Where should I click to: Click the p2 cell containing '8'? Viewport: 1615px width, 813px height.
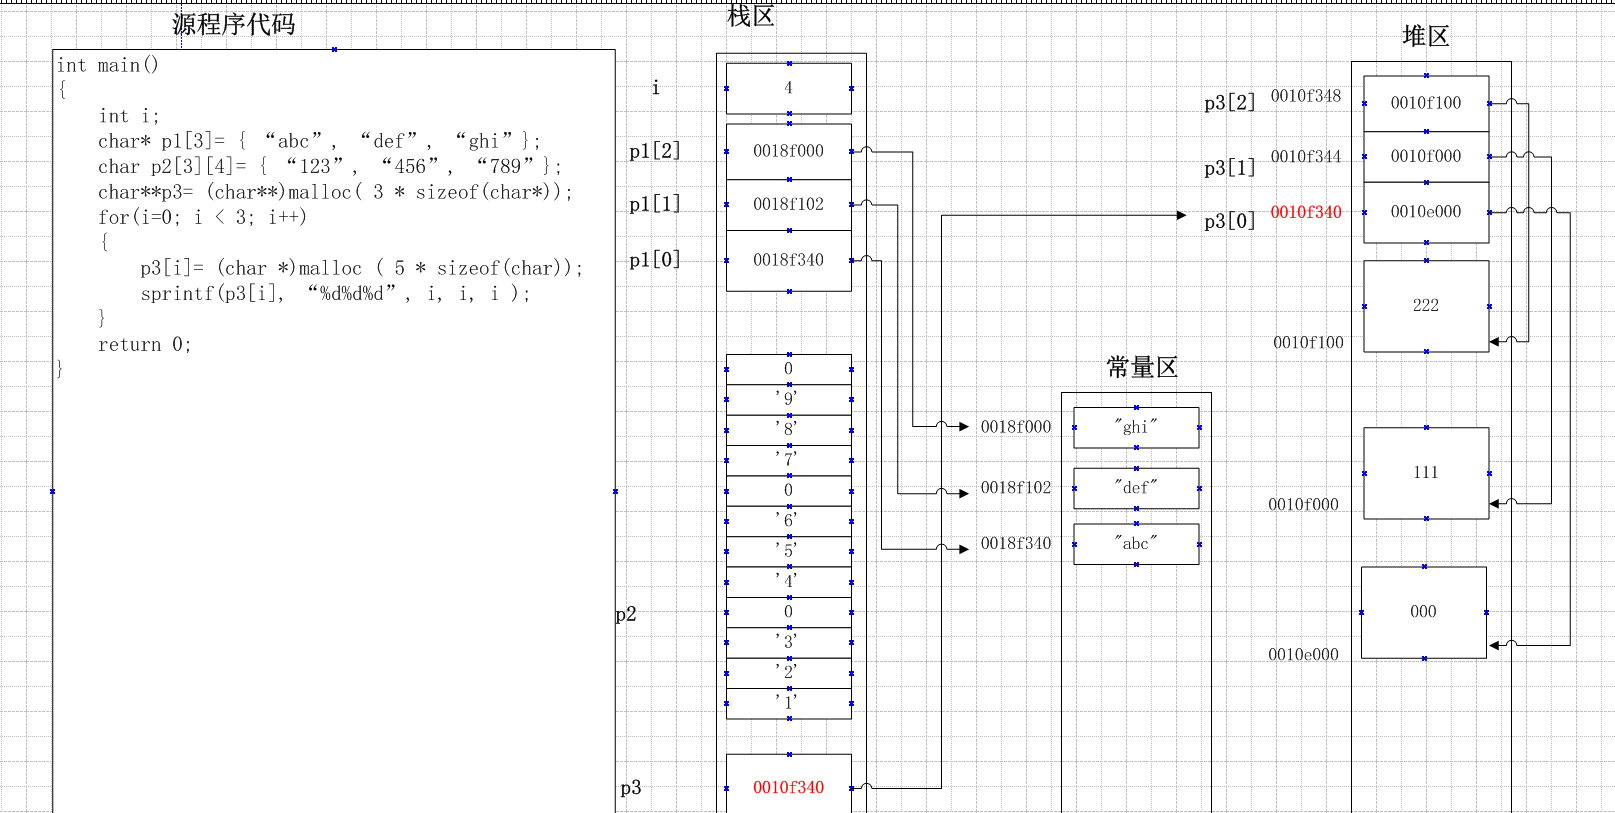pyautogui.click(x=789, y=430)
